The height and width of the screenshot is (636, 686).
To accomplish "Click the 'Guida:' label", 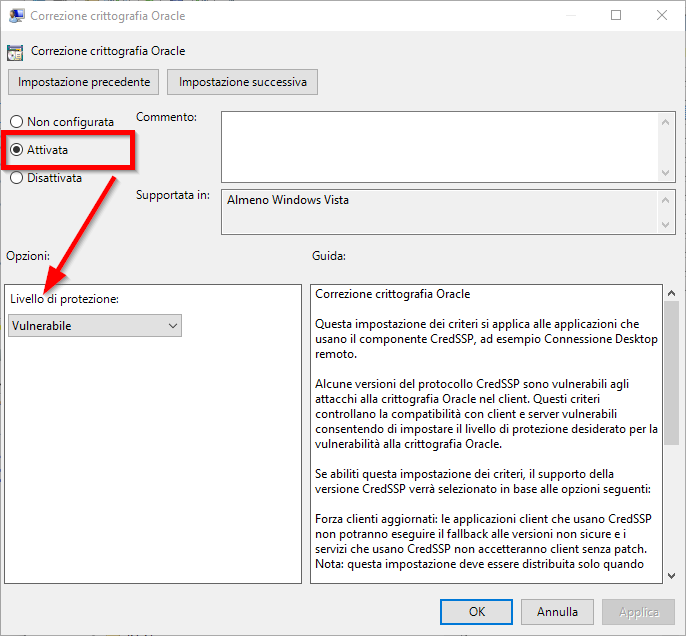I will [x=329, y=256].
